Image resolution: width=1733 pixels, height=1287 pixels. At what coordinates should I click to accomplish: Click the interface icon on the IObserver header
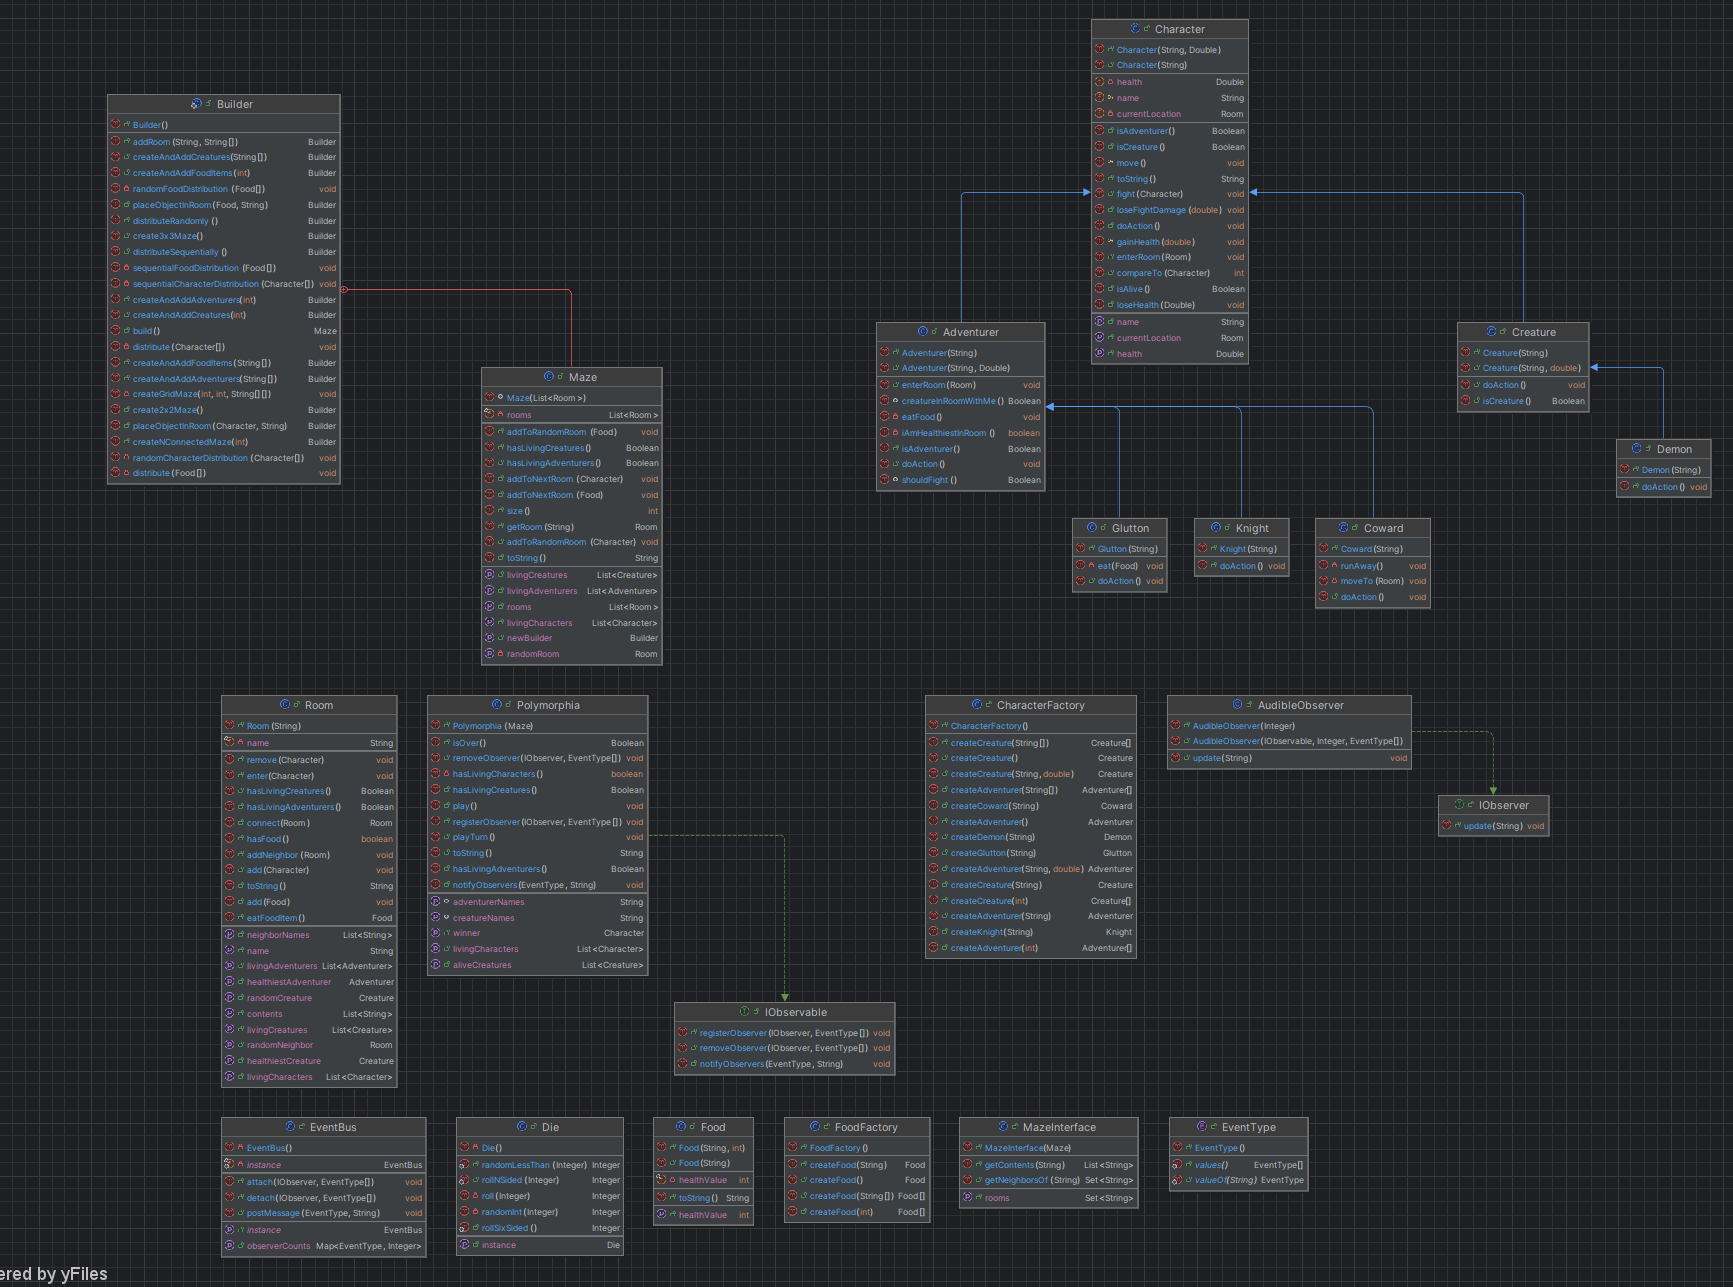pos(1459,804)
